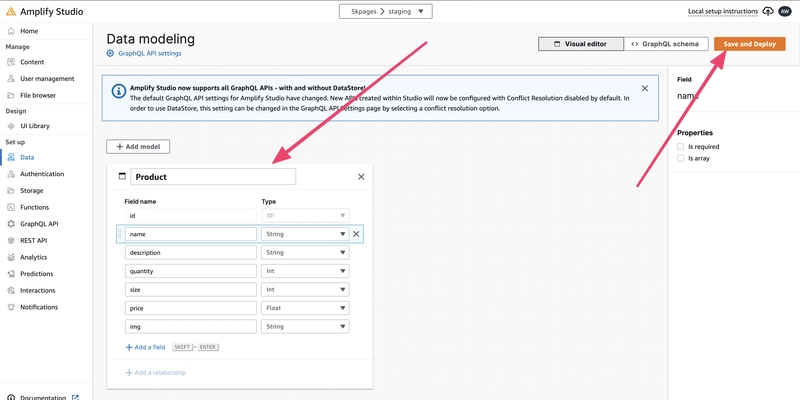Click the Storage folder icon

coord(11,191)
